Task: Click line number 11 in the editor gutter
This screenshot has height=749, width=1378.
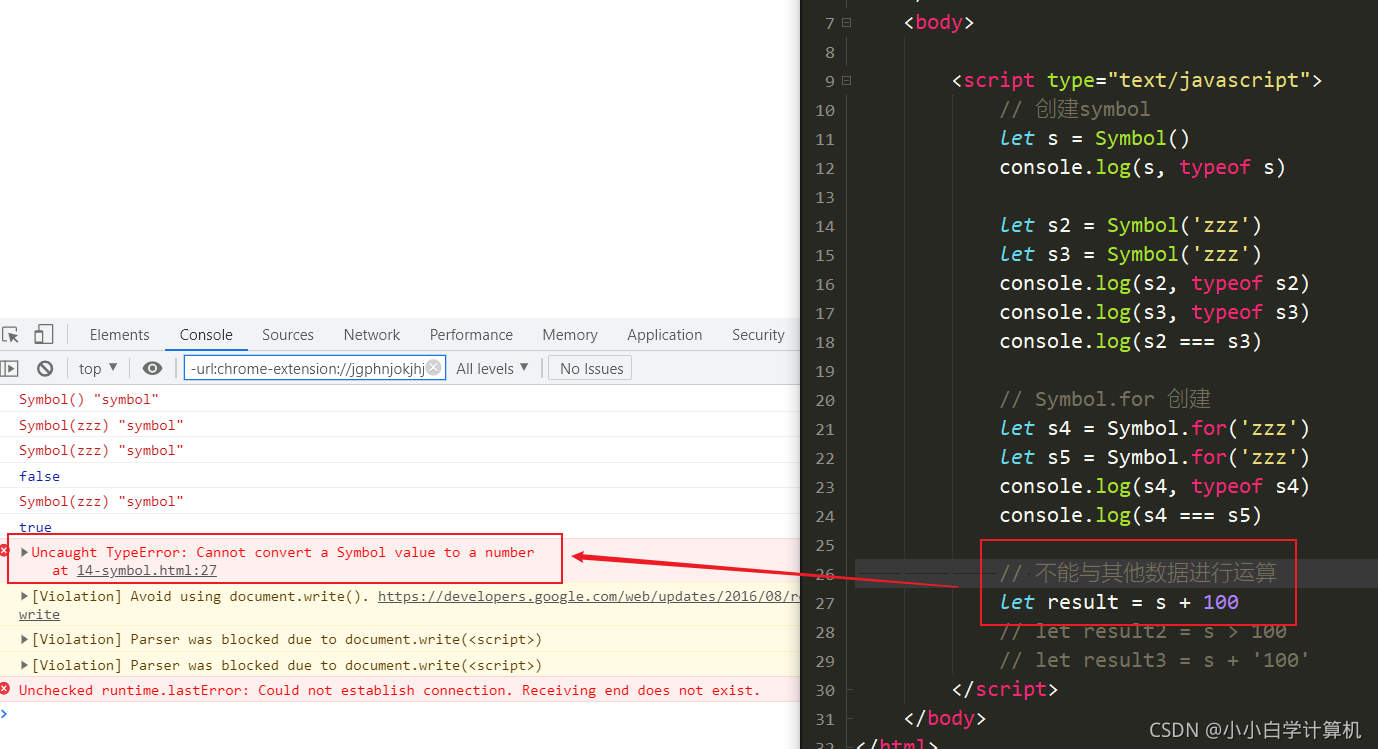Action: 824,139
